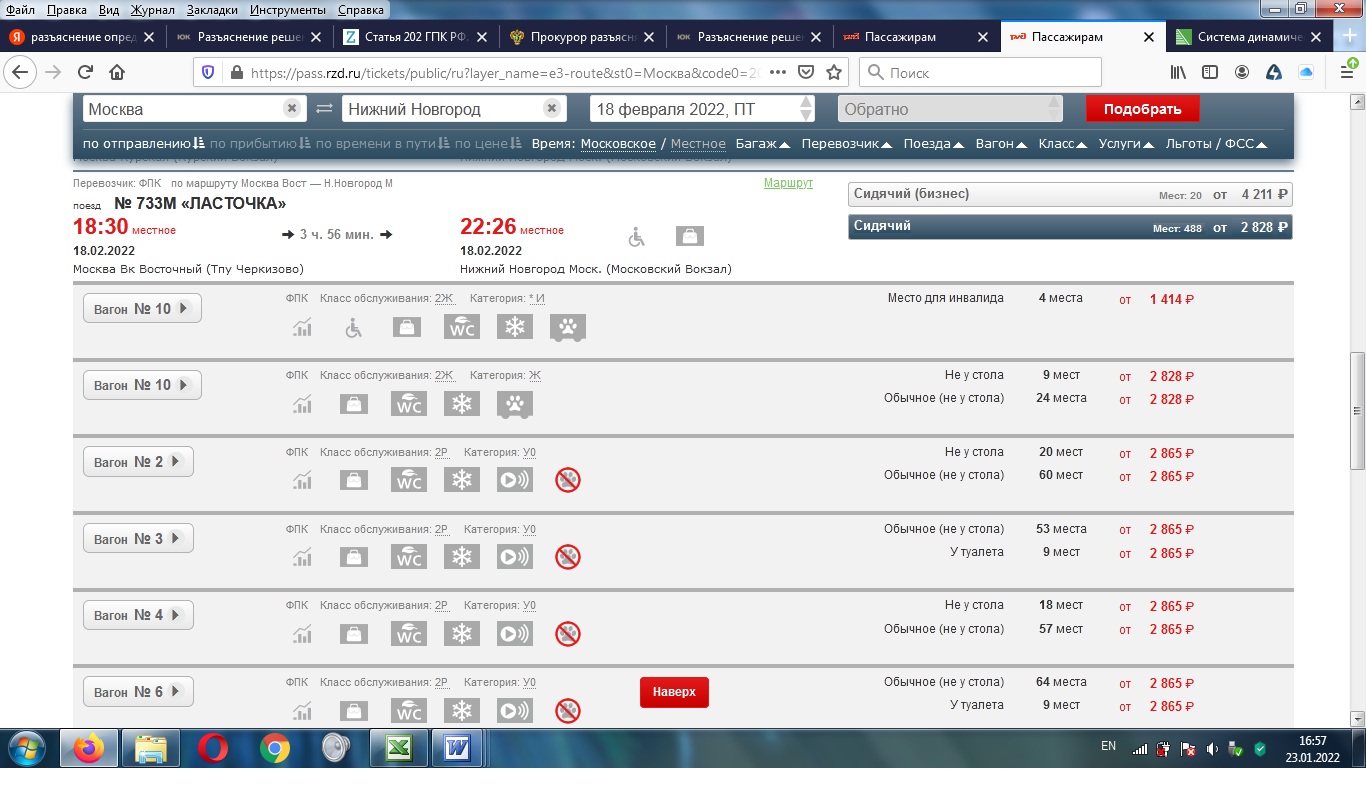Click the audio icon in Вагон № 3 row
The height and width of the screenshot is (800, 1366).
click(514, 557)
